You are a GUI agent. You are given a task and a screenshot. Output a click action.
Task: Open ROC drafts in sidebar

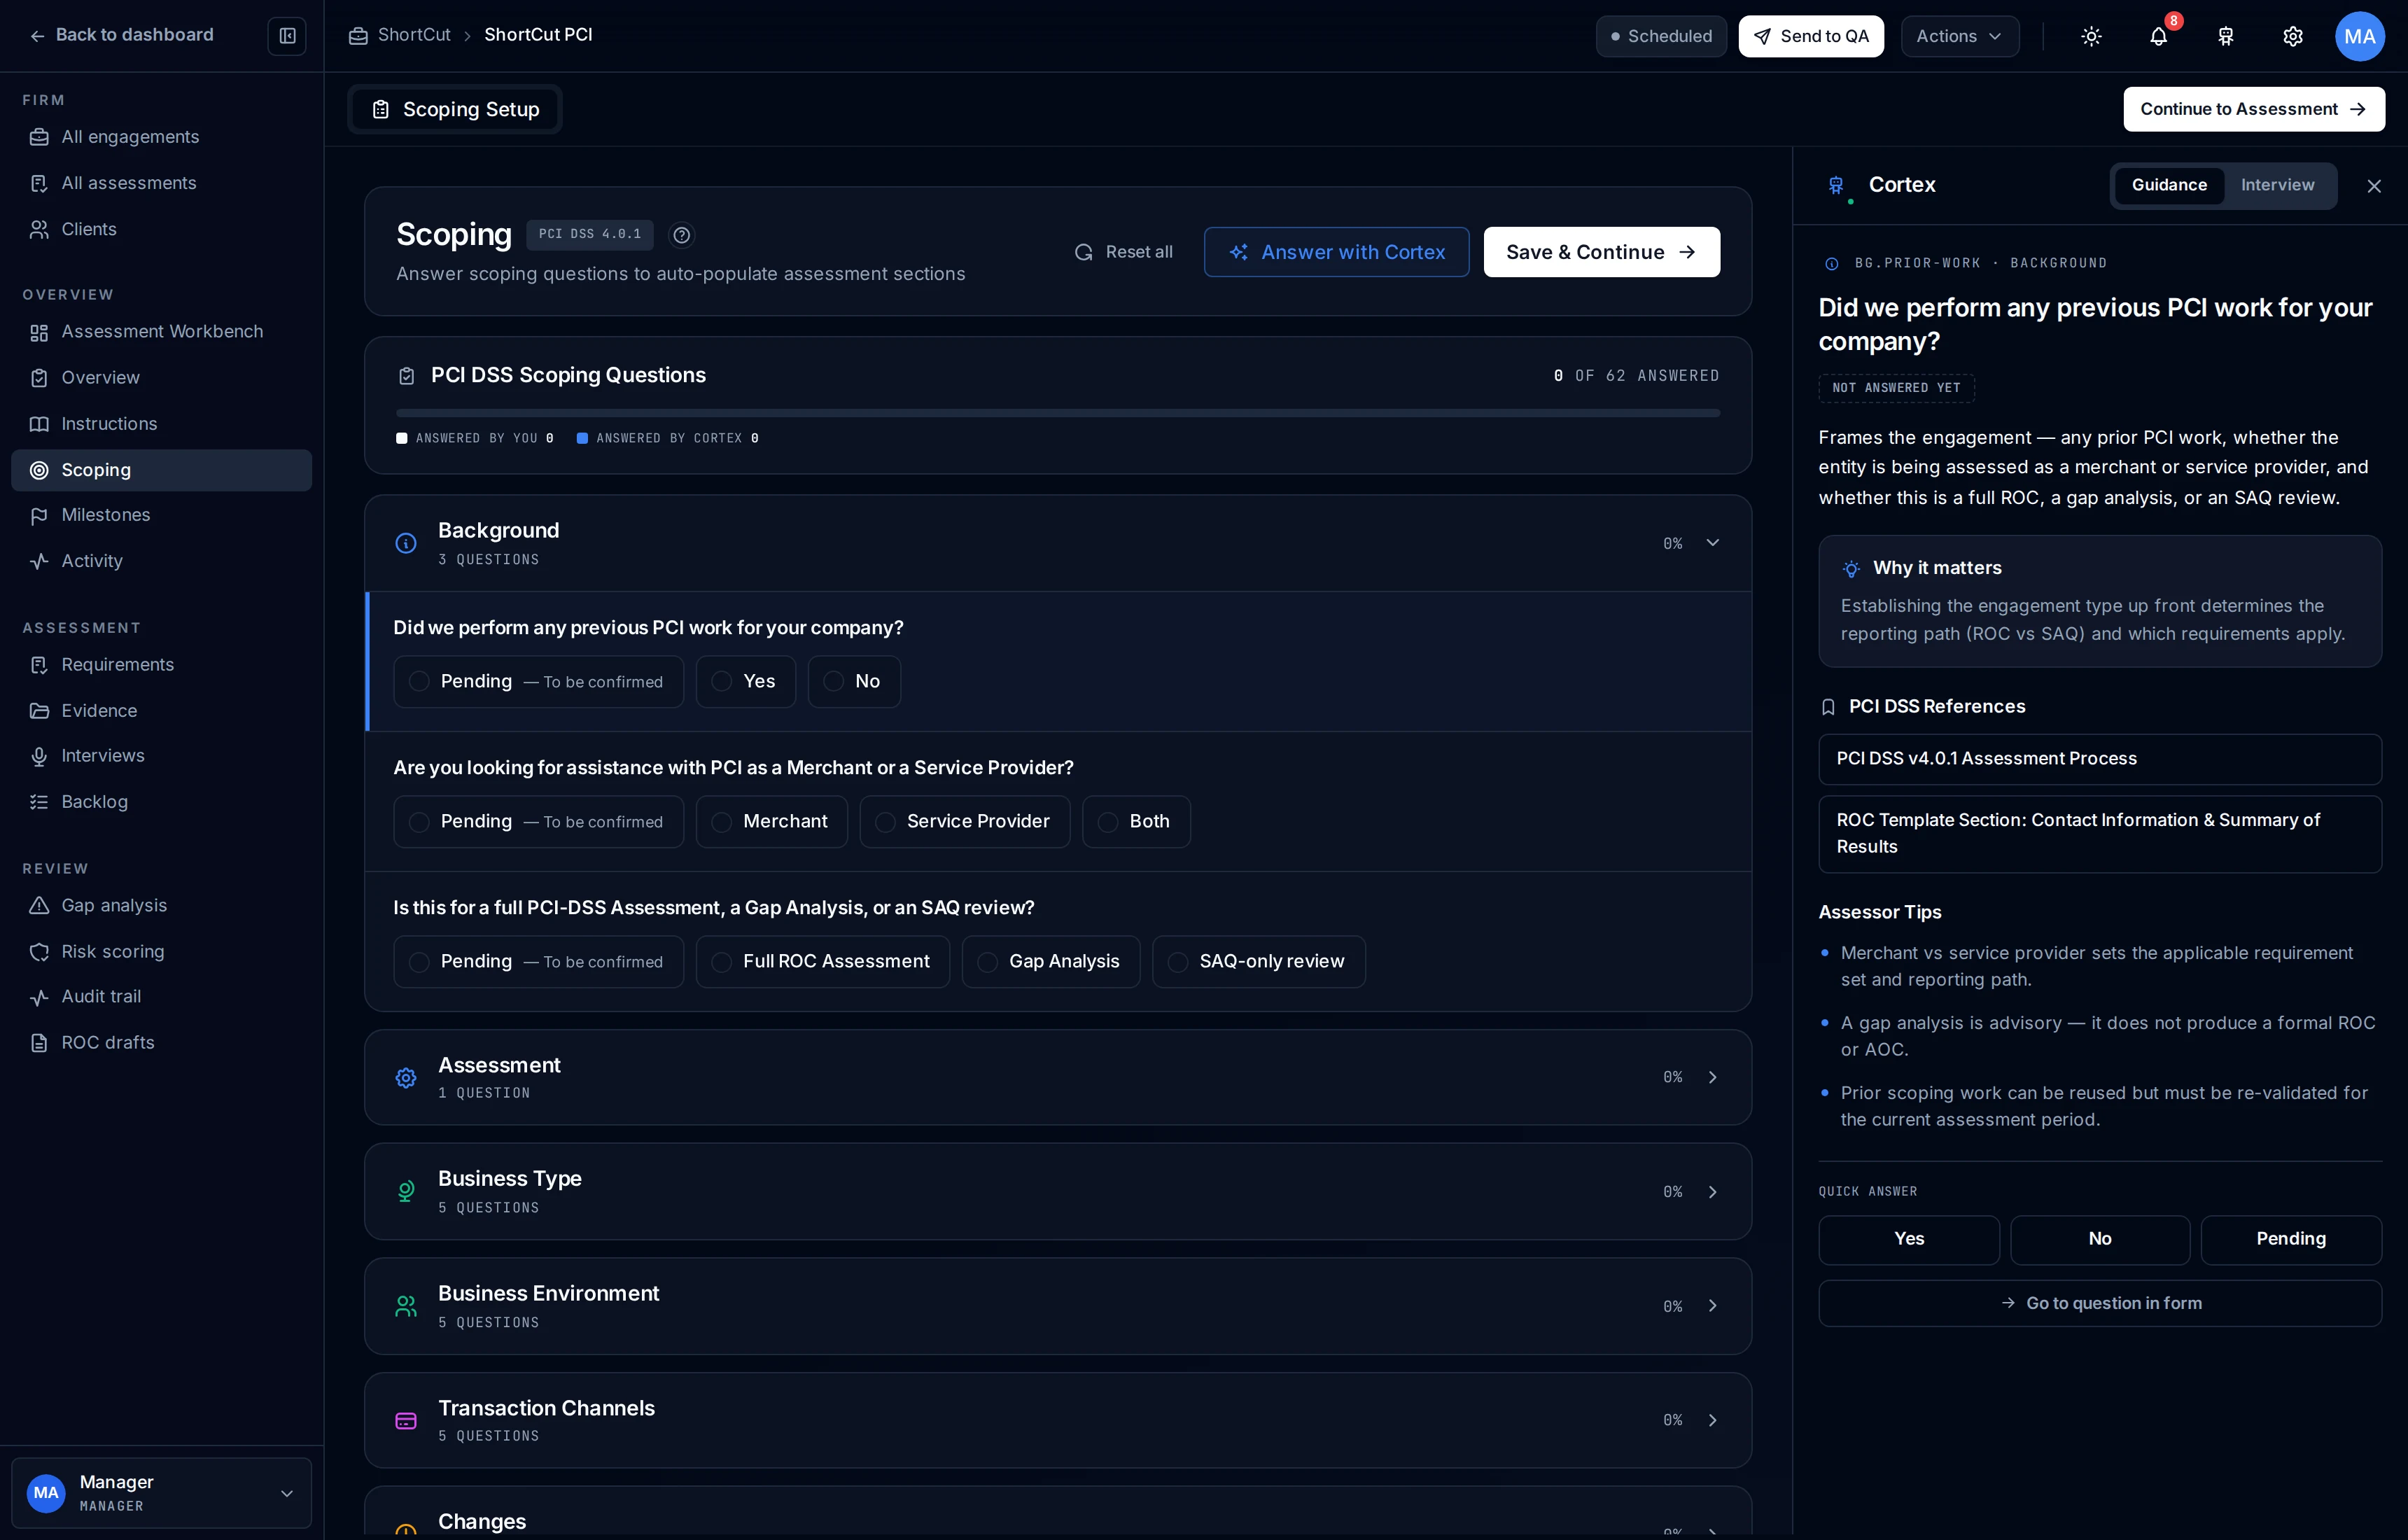(162, 1042)
